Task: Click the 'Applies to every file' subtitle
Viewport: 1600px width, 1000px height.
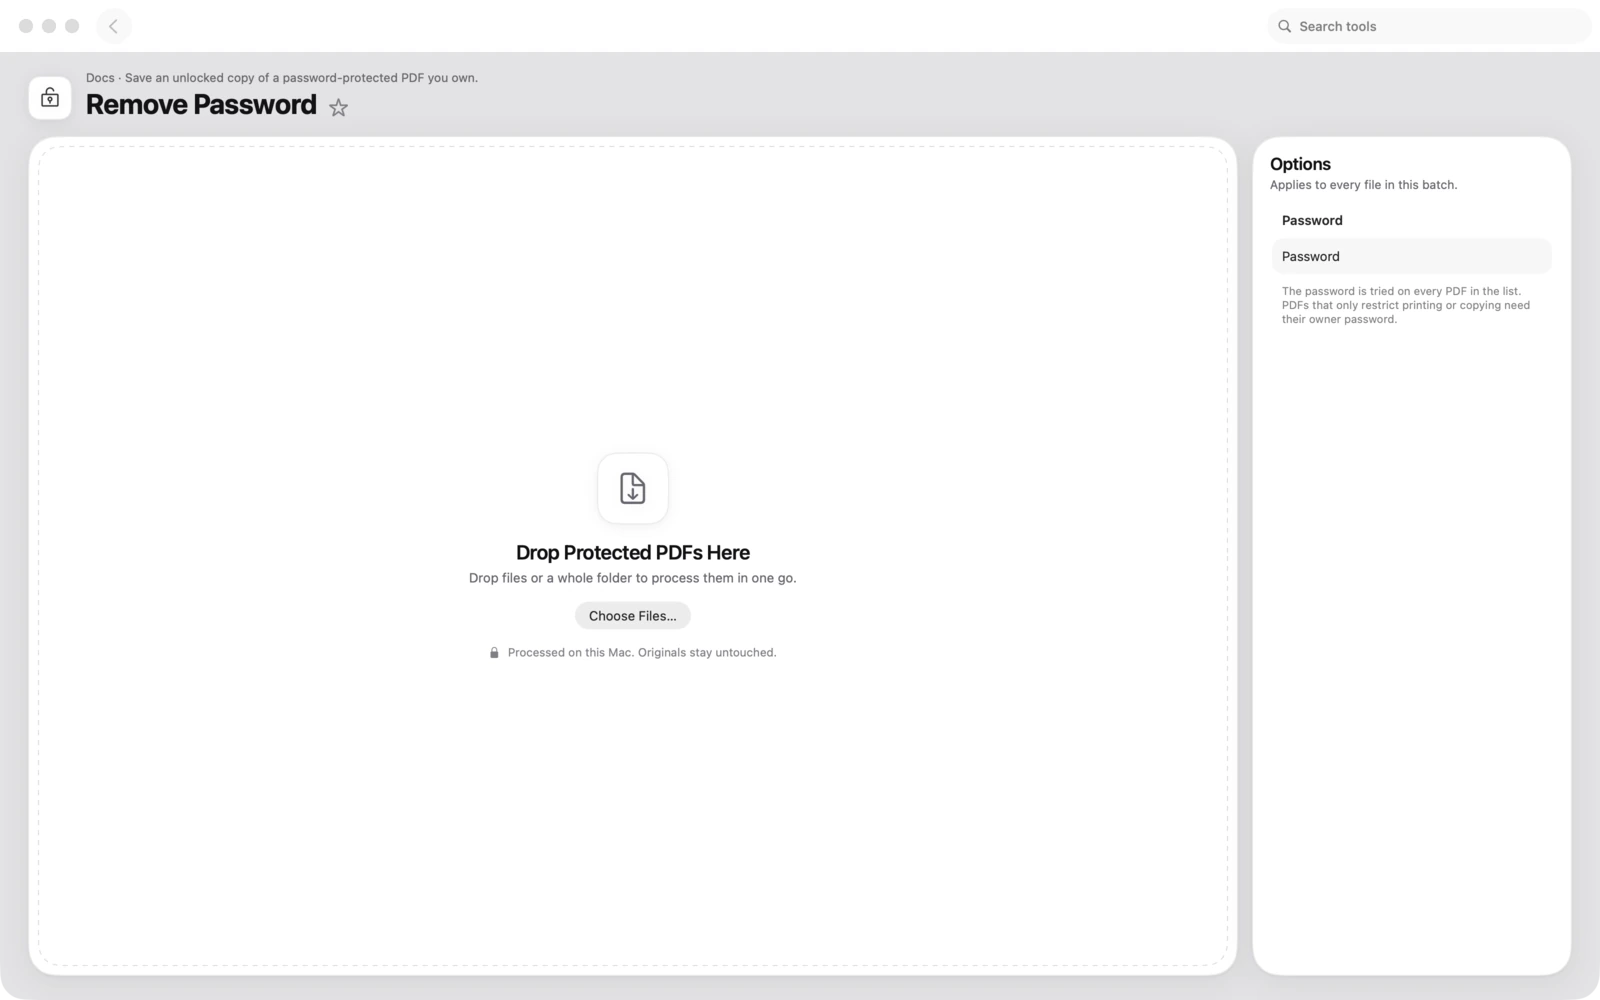Action: [x=1363, y=185]
